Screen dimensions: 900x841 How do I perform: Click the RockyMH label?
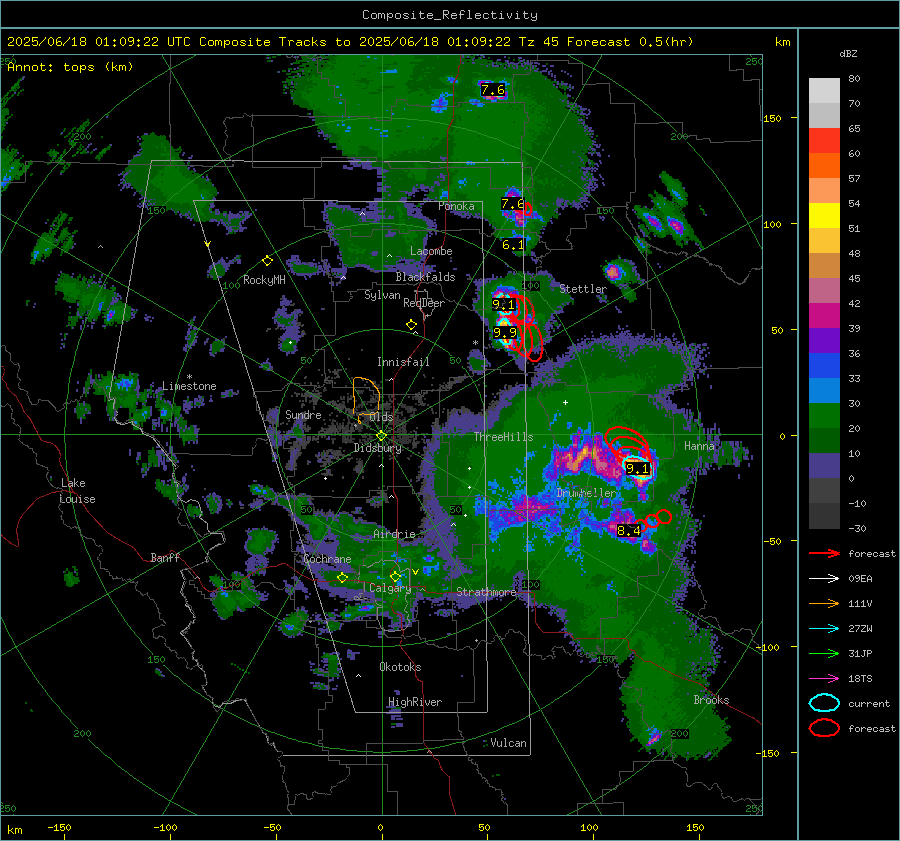point(264,280)
